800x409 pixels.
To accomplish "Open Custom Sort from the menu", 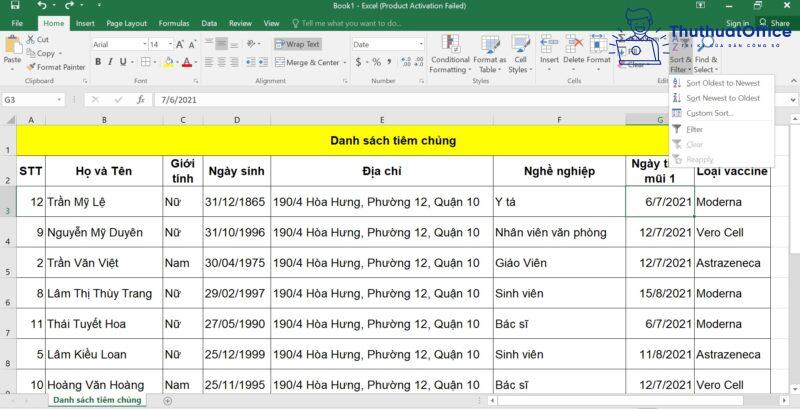I will click(722, 113).
